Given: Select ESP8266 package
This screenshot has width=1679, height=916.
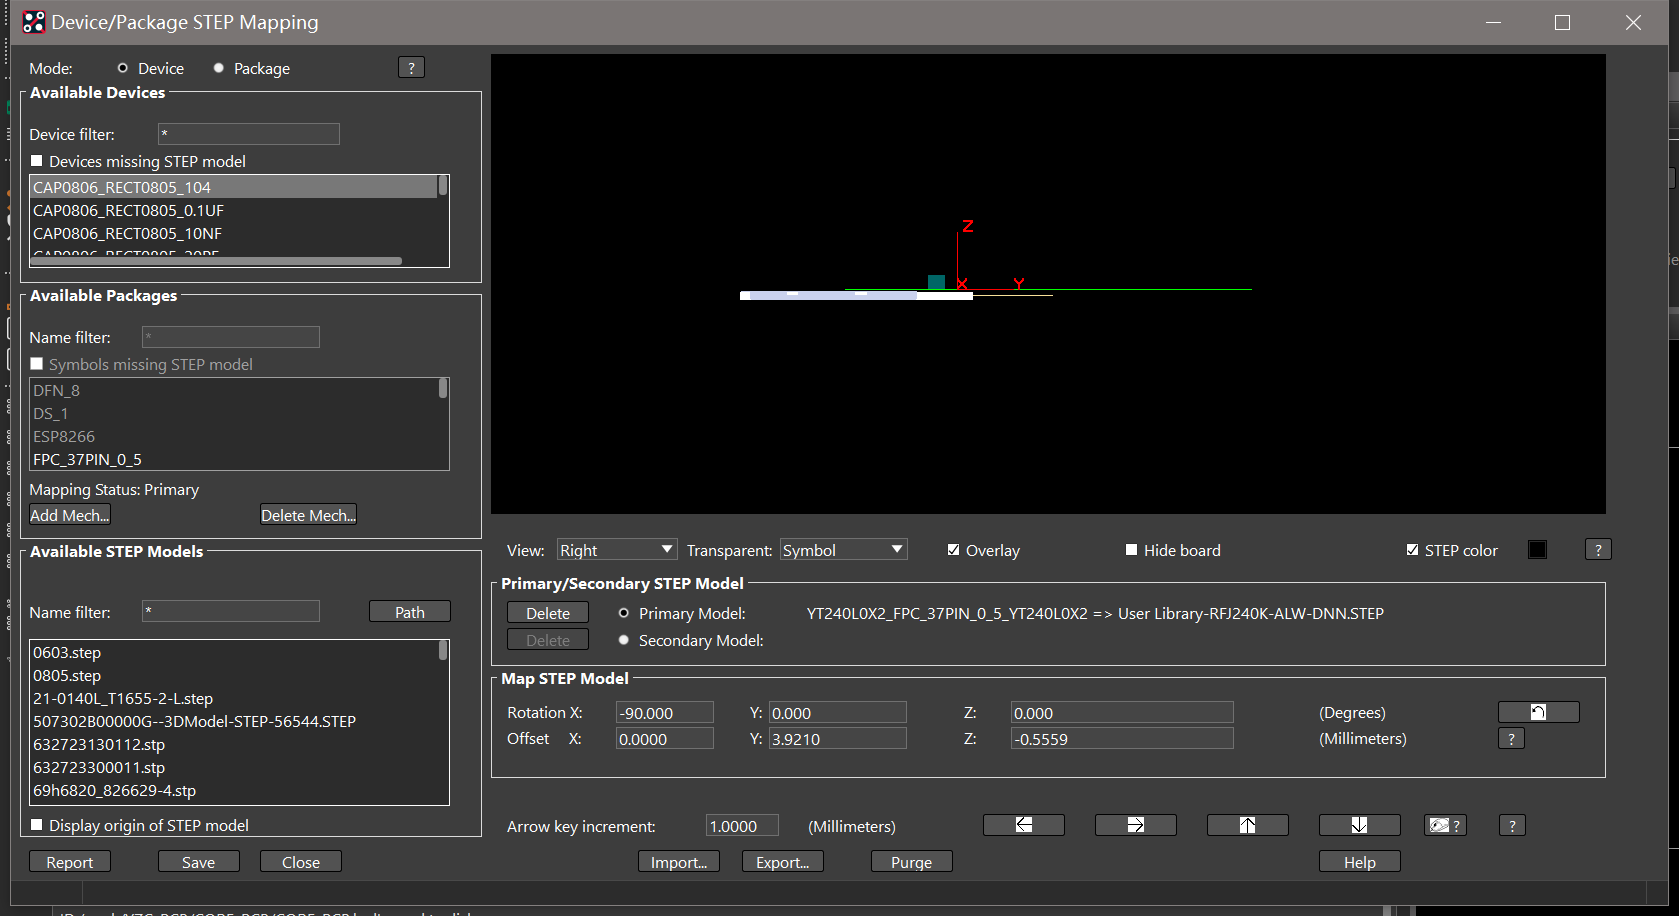Looking at the screenshot, I should pyautogui.click(x=234, y=436).
